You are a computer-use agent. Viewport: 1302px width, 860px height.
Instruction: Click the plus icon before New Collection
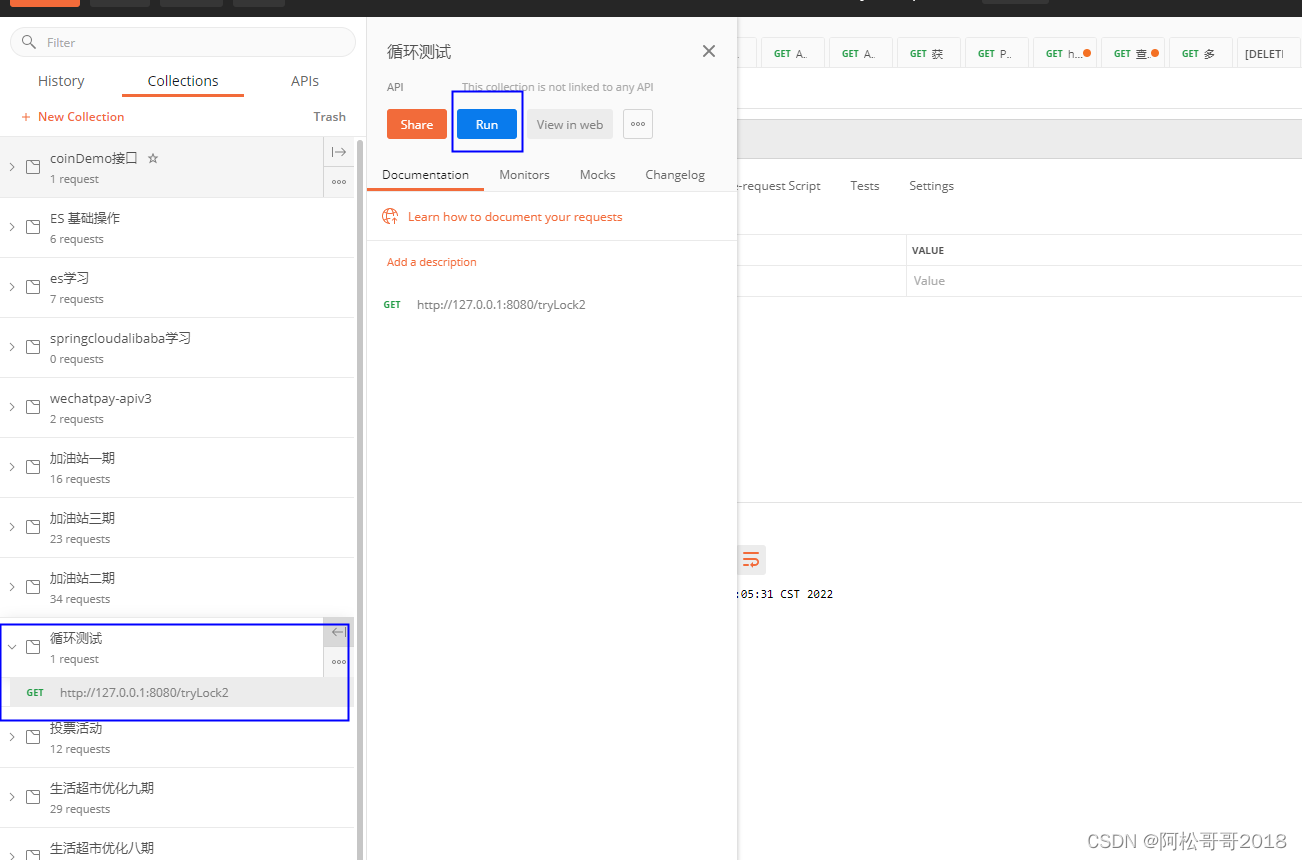tap(26, 117)
